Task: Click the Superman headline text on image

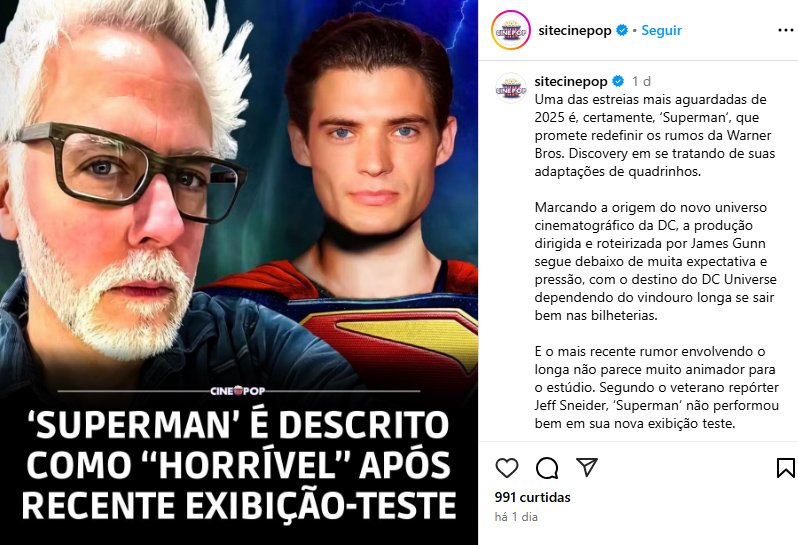Action: click(x=239, y=465)
